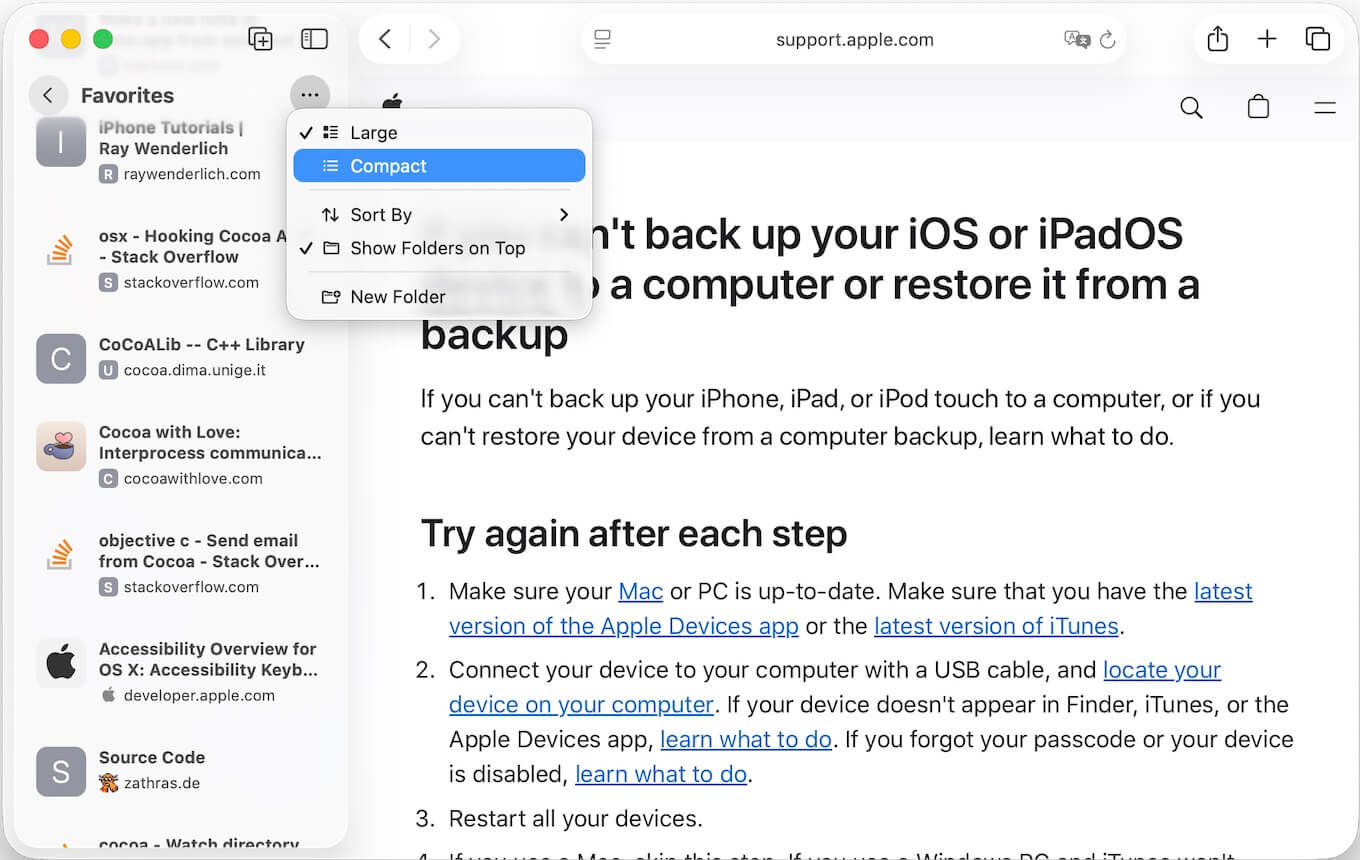Toggle the sidebar panel icon
Image resolution: width=1360 pixels, height=860 pixels.
pyautogui.click(x=314, y=39)
